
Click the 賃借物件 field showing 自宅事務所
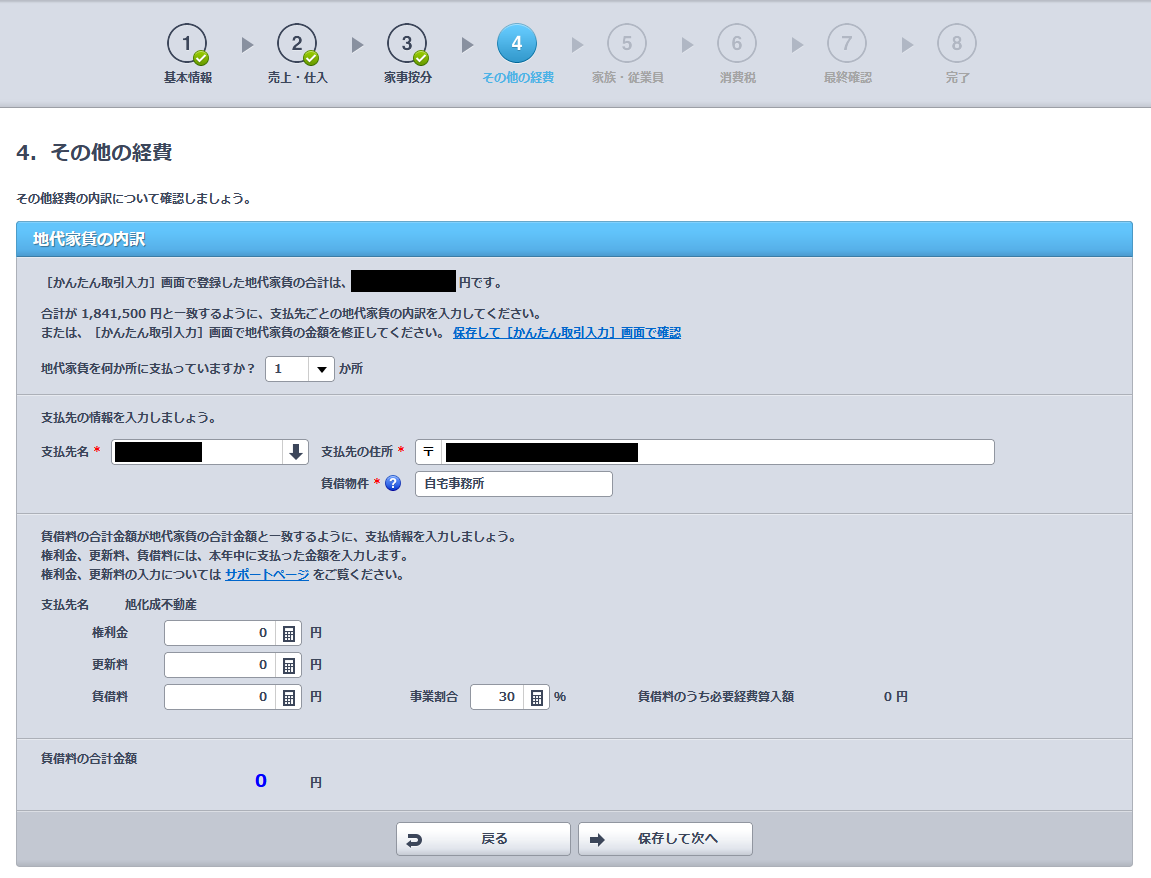(x=513, y=483)
